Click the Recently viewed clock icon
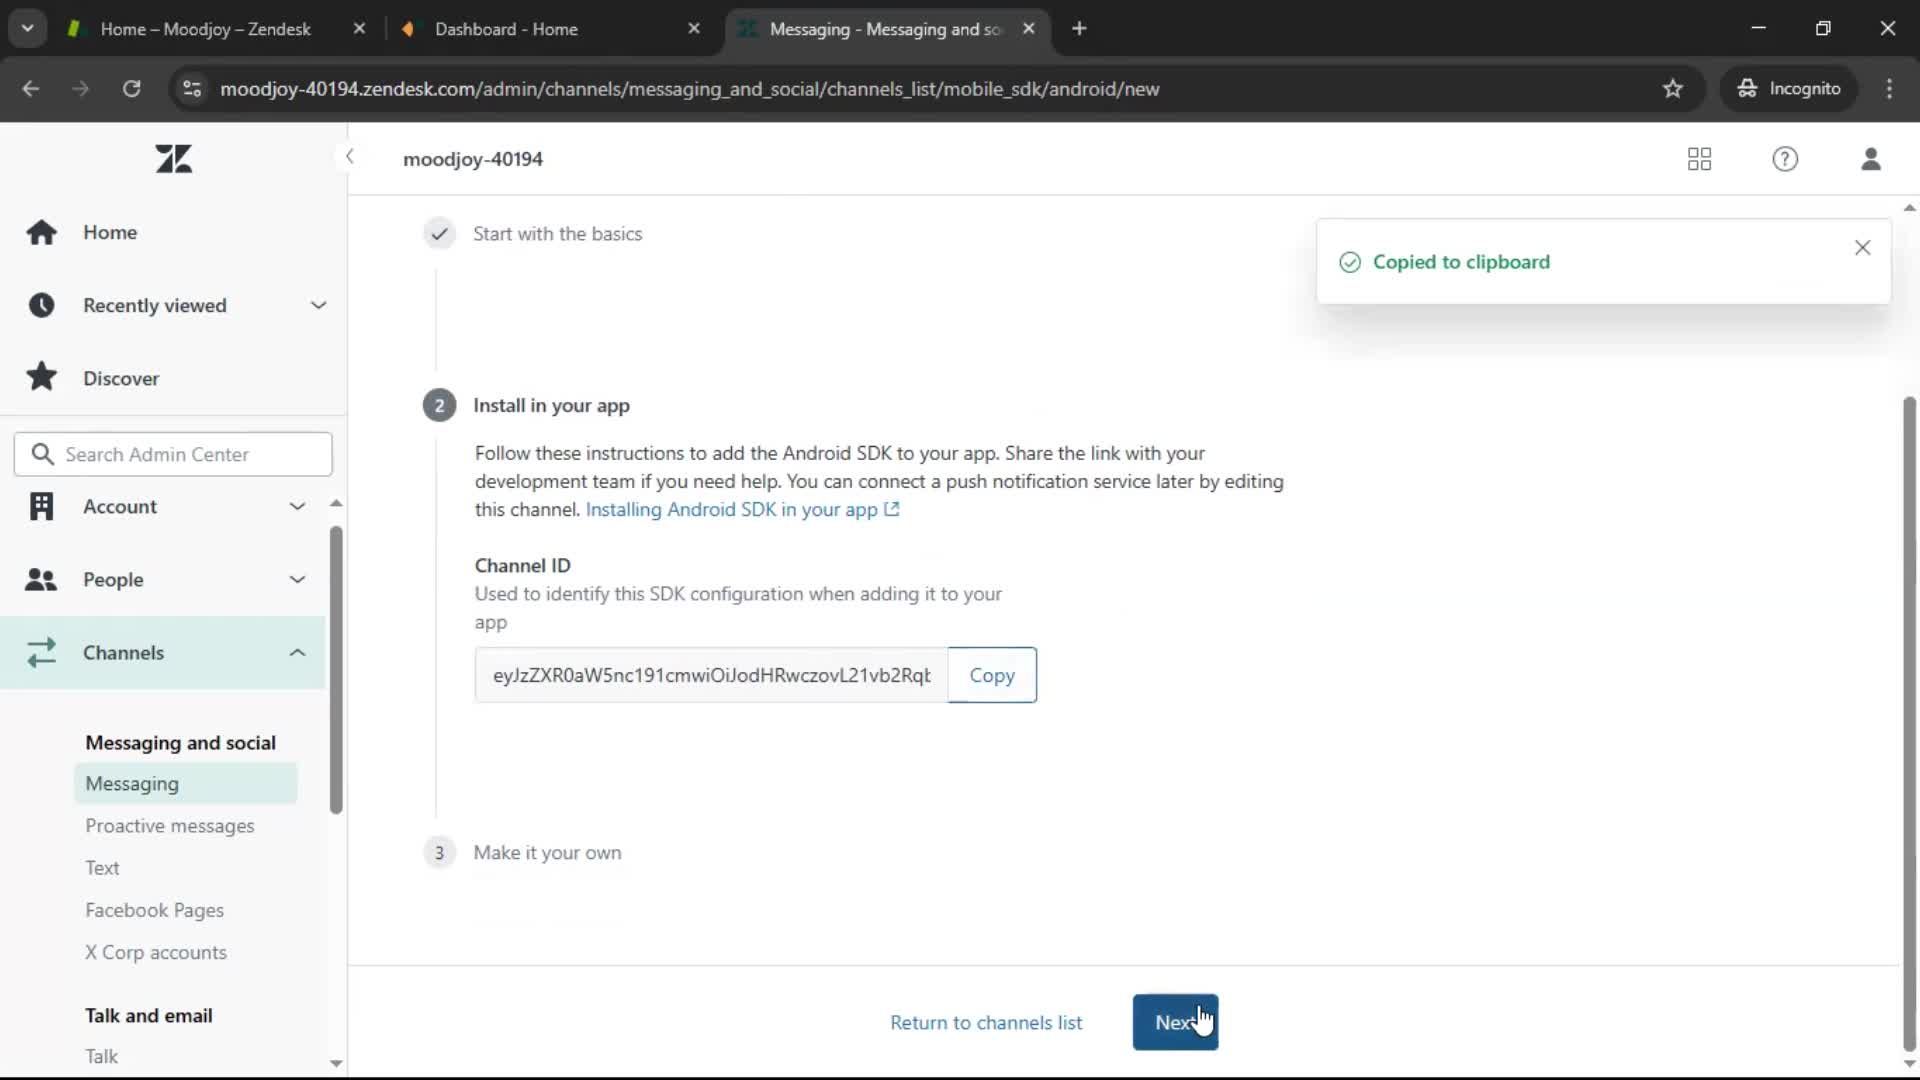The height and width of the screenshot is (1080, 1920). [41, 305]
